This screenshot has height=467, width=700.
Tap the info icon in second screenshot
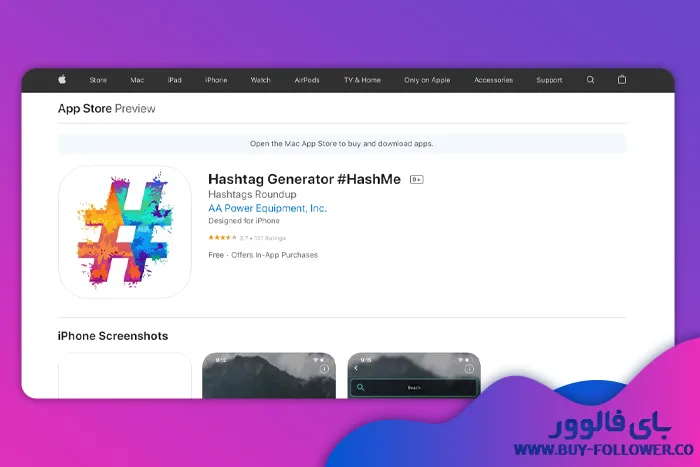tap(324, 369)
